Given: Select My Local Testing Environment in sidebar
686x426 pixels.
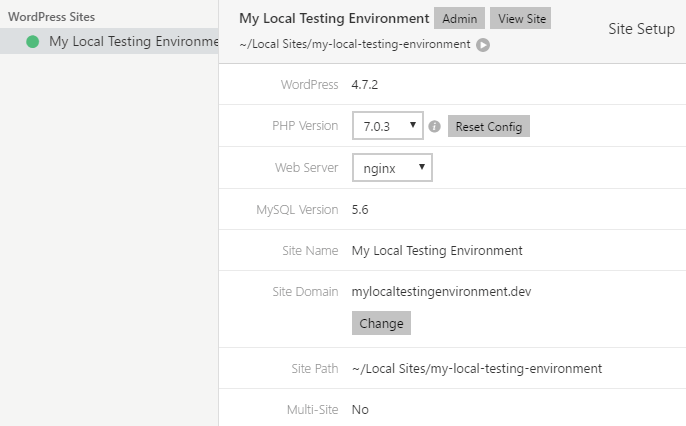Looking at the screenshot, I should tap(109, 41).
